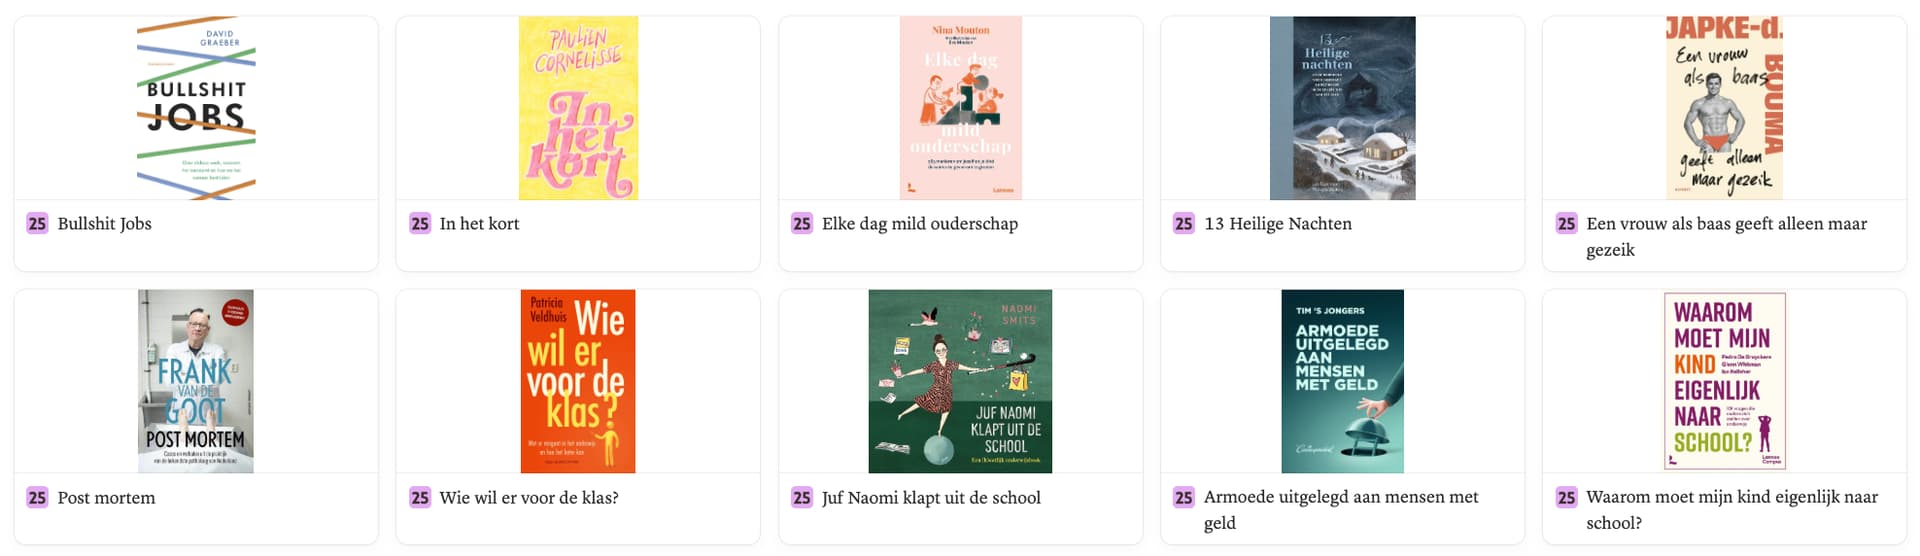Select the Waarom moet mijn kind cover image
The image size is (1920, 556).
click(1724, 381)
